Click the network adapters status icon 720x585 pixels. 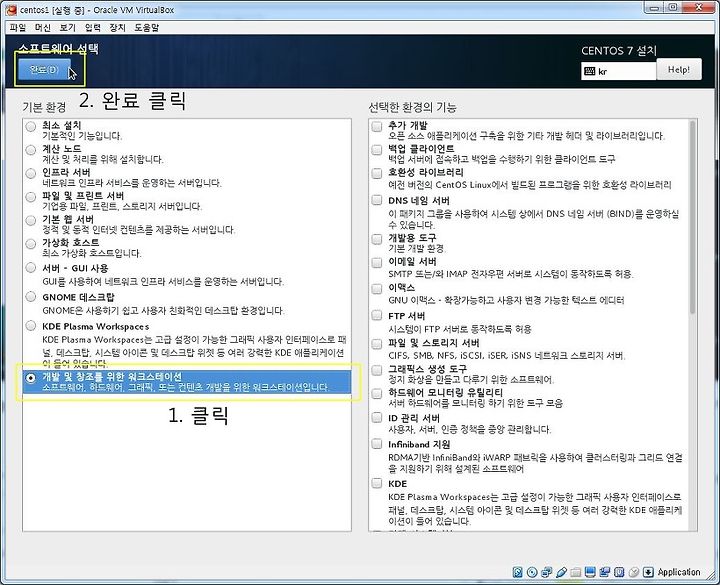(x=546, y=572)
